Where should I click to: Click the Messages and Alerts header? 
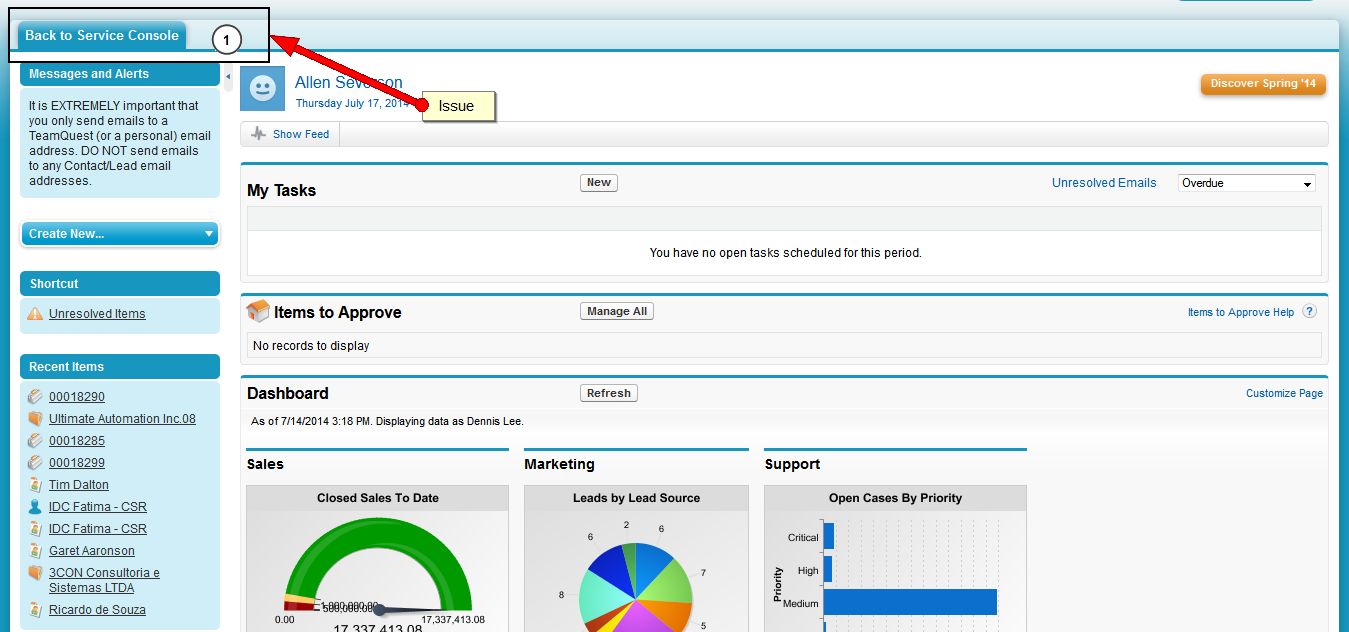click(120, 74)
